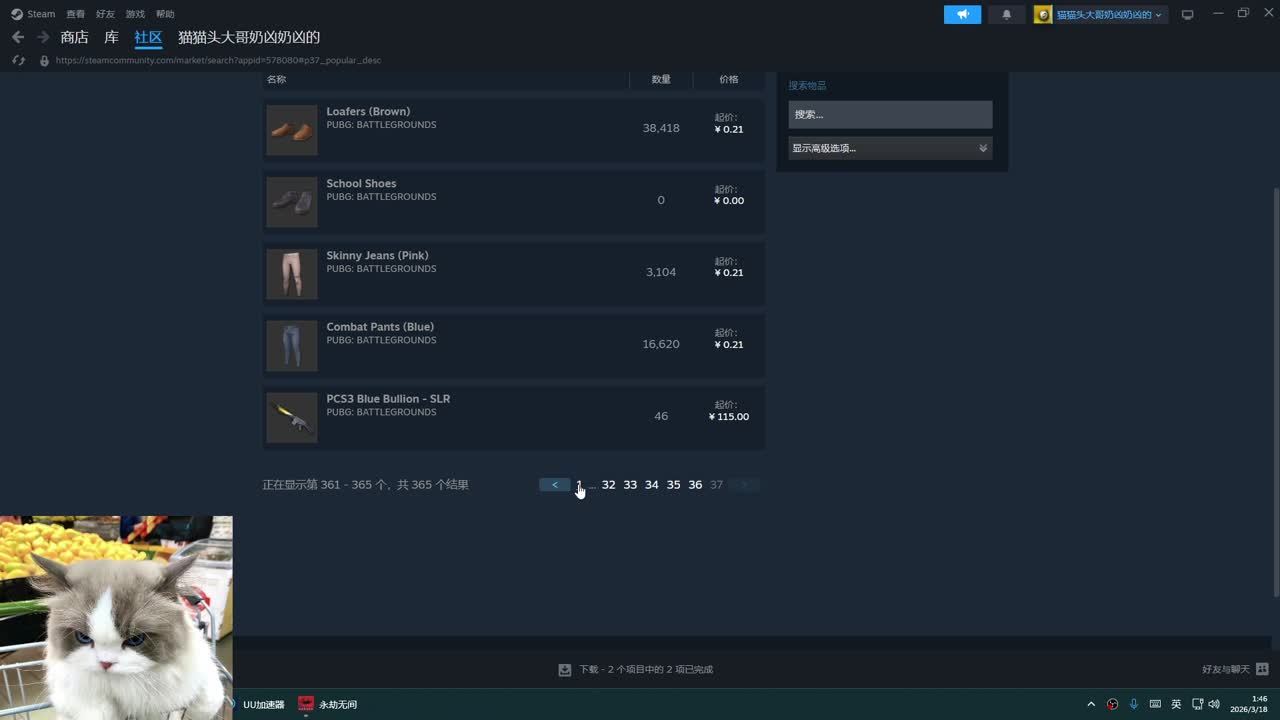Screen dimensions: 1280x720
Task: Show hidden system tray icons chevron
Action: tap(1091, 704)
